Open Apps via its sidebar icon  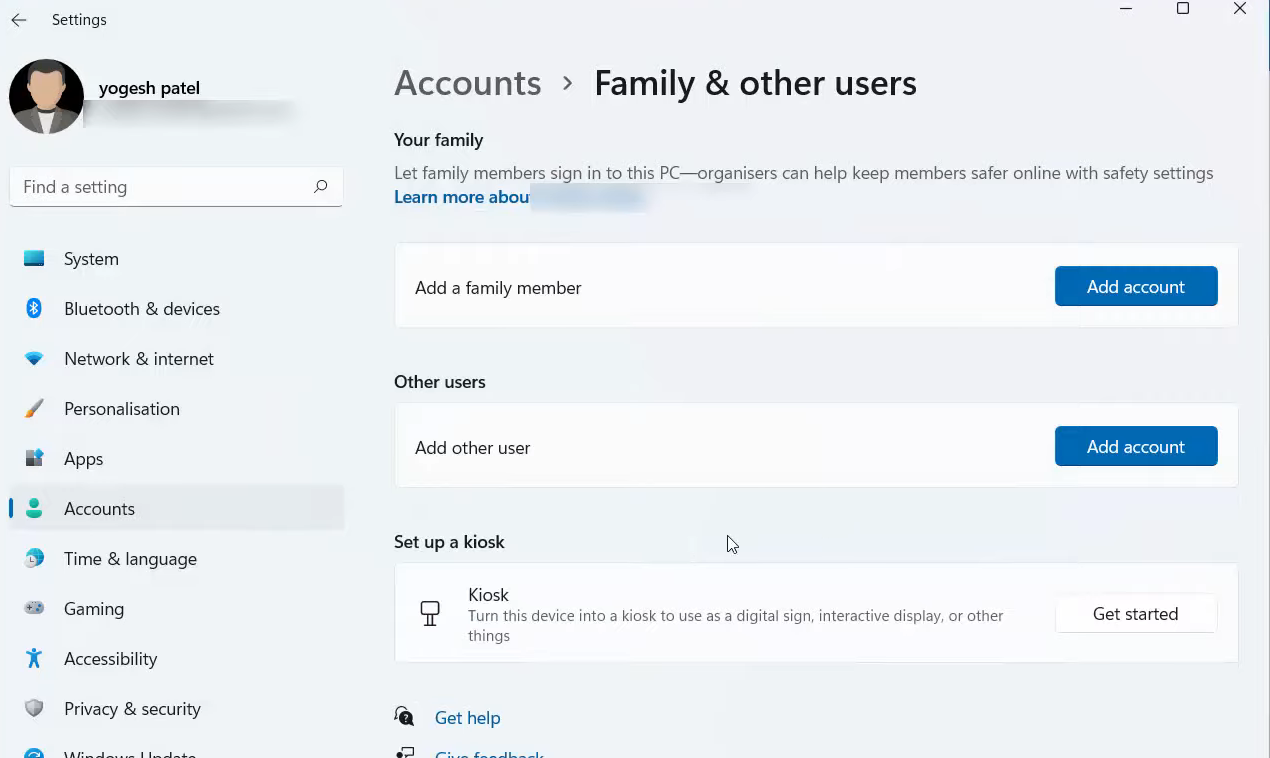pyautogui.click(x=34, y=459)
